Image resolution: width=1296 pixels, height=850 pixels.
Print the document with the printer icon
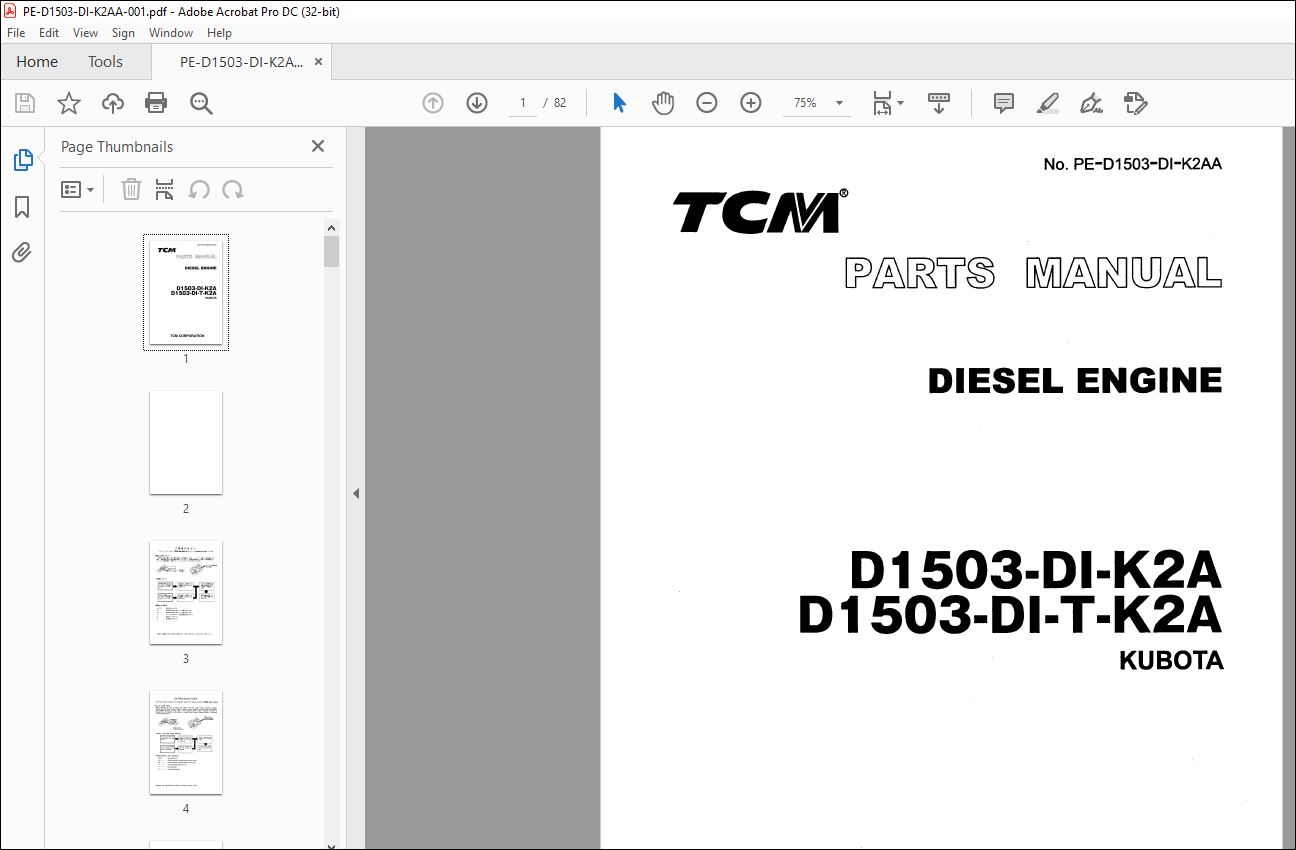click(x=156, y=103)
